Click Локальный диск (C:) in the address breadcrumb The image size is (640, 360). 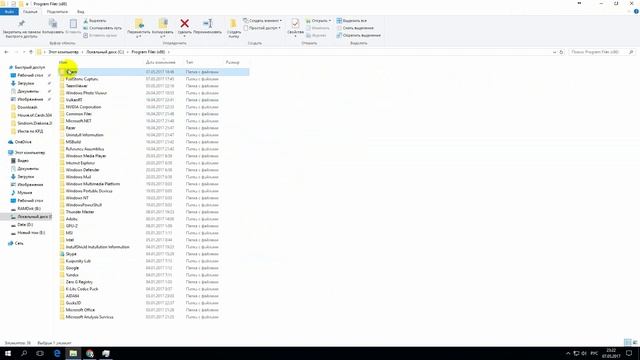(x=105, y=52)
